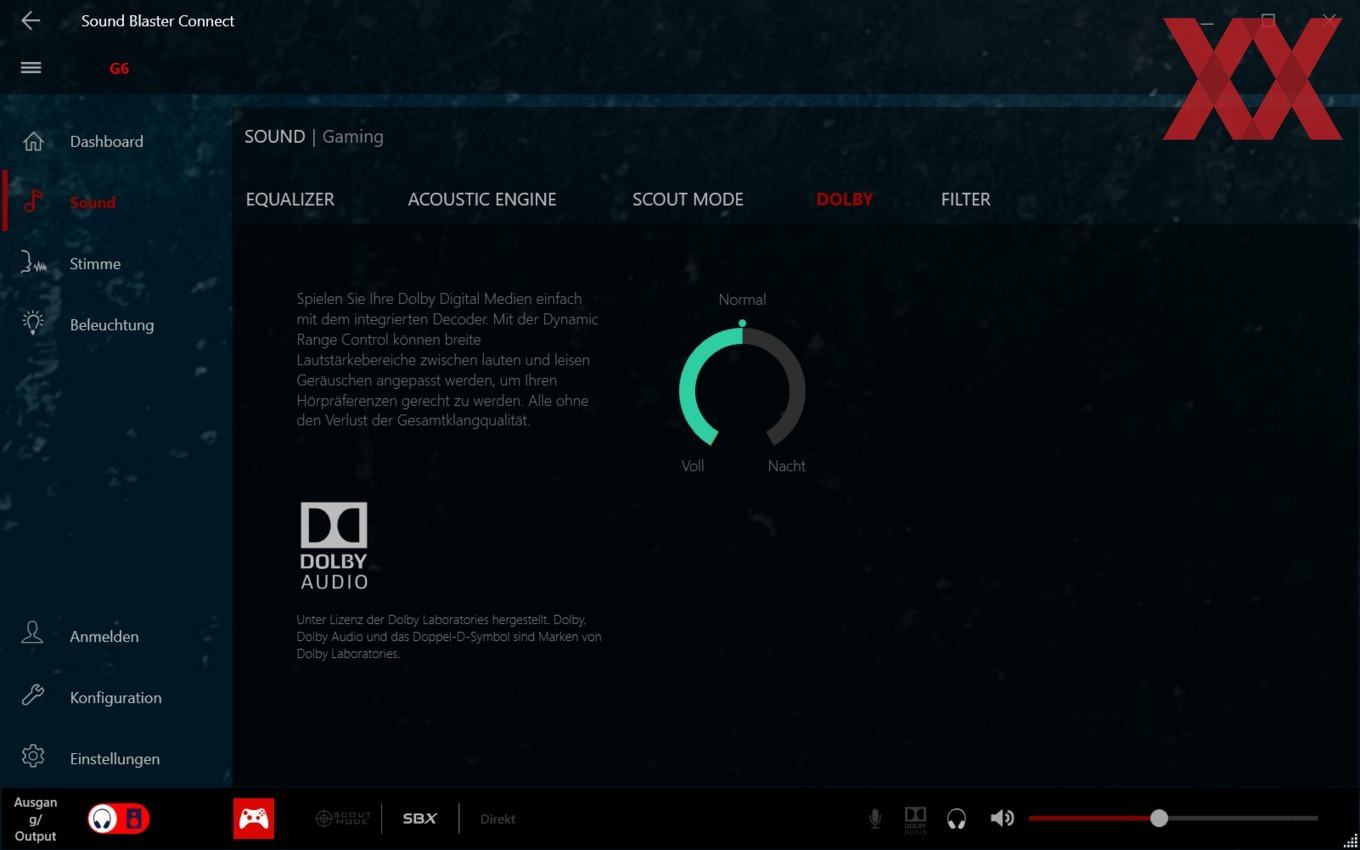
Task: Click the Dolby Audio logo image
Action: click(334, 545)
